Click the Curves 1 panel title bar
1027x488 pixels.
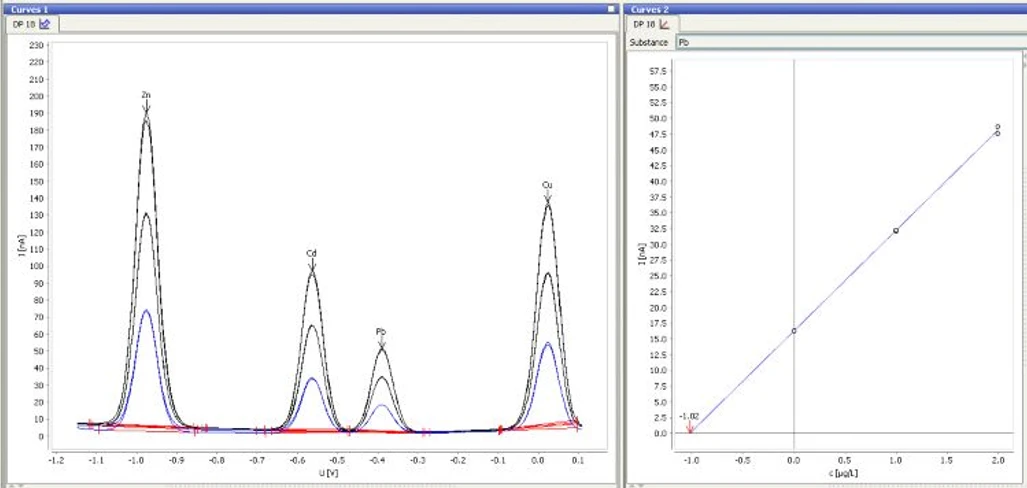pos(300,8)
